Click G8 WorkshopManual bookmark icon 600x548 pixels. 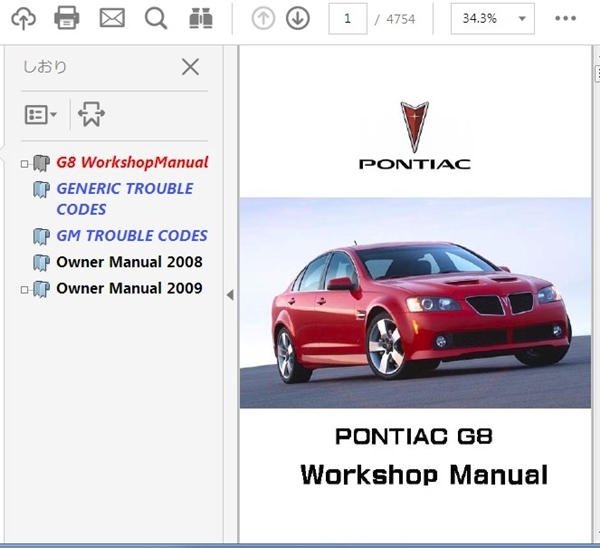pyautogui.click(x=41, y=163)
